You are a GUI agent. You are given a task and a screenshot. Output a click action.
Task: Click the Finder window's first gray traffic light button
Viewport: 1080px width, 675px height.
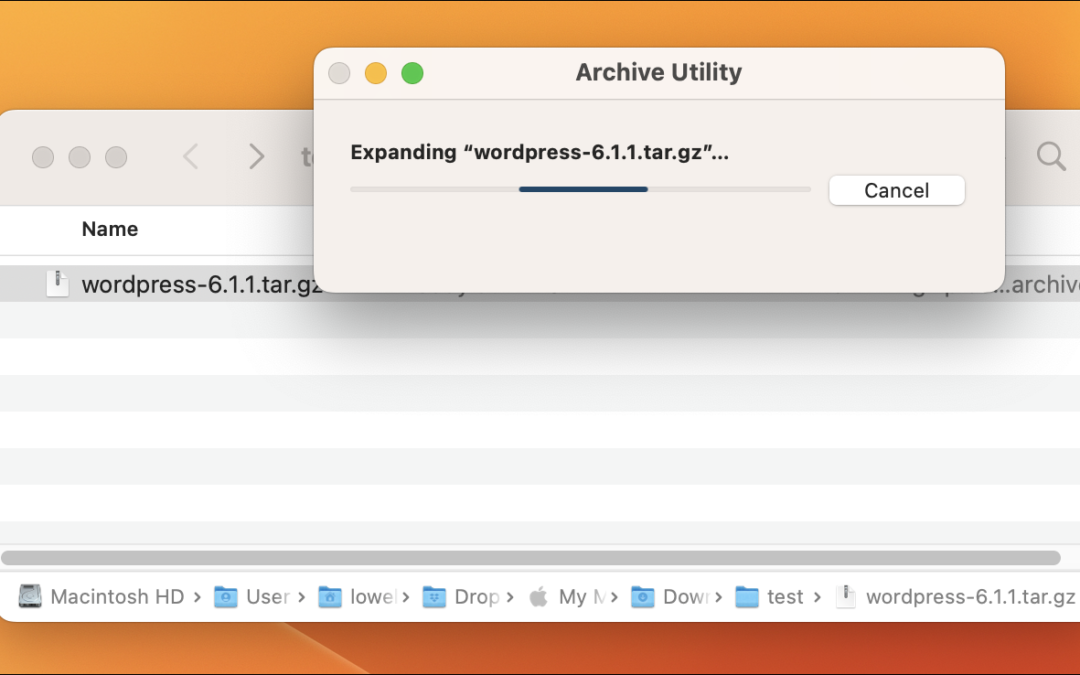point(43,157)
